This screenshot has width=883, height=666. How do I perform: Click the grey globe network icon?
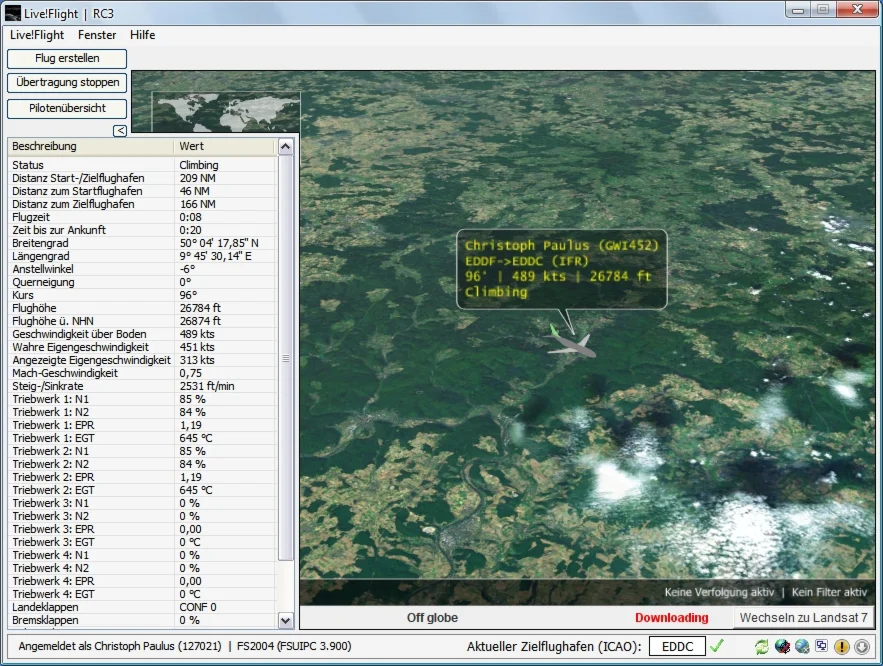[x=801, y=647]
